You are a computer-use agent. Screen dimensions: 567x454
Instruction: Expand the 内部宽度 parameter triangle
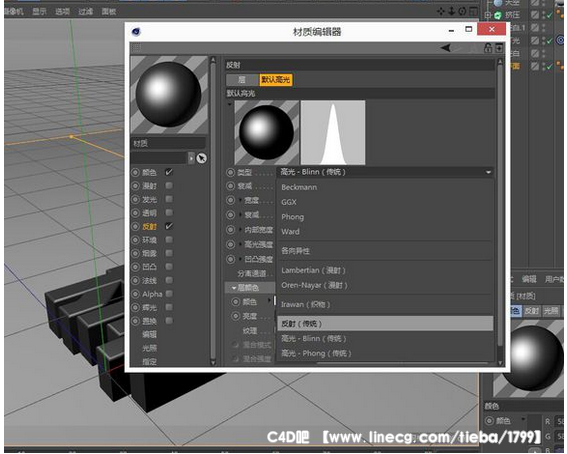coord(240,230)
